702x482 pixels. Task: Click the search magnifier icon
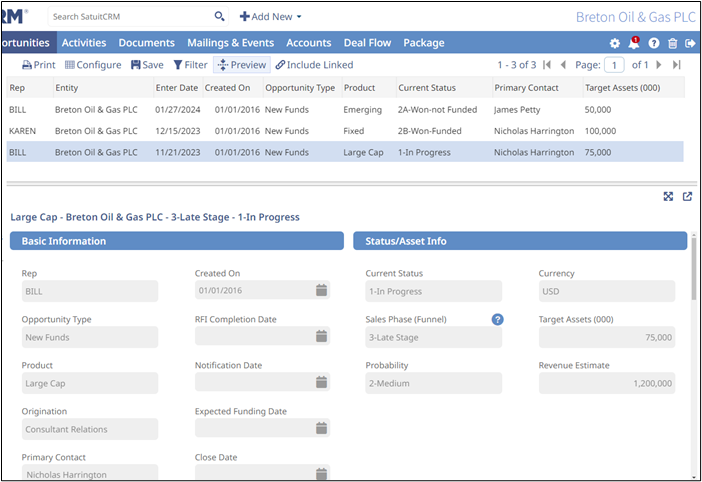[x=219, y=17]
